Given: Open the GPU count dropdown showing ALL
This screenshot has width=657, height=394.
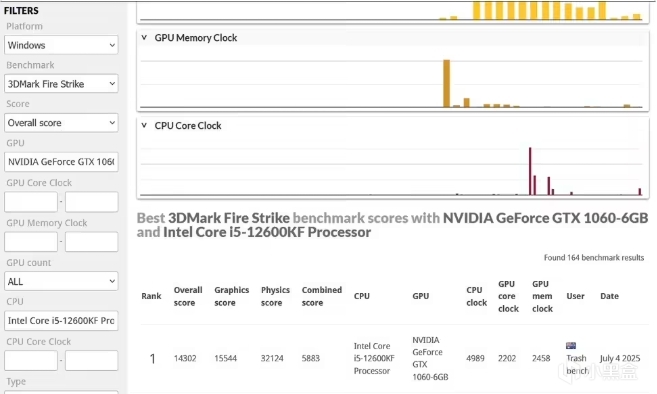Looking at the screenshot, I should point(61,281).
